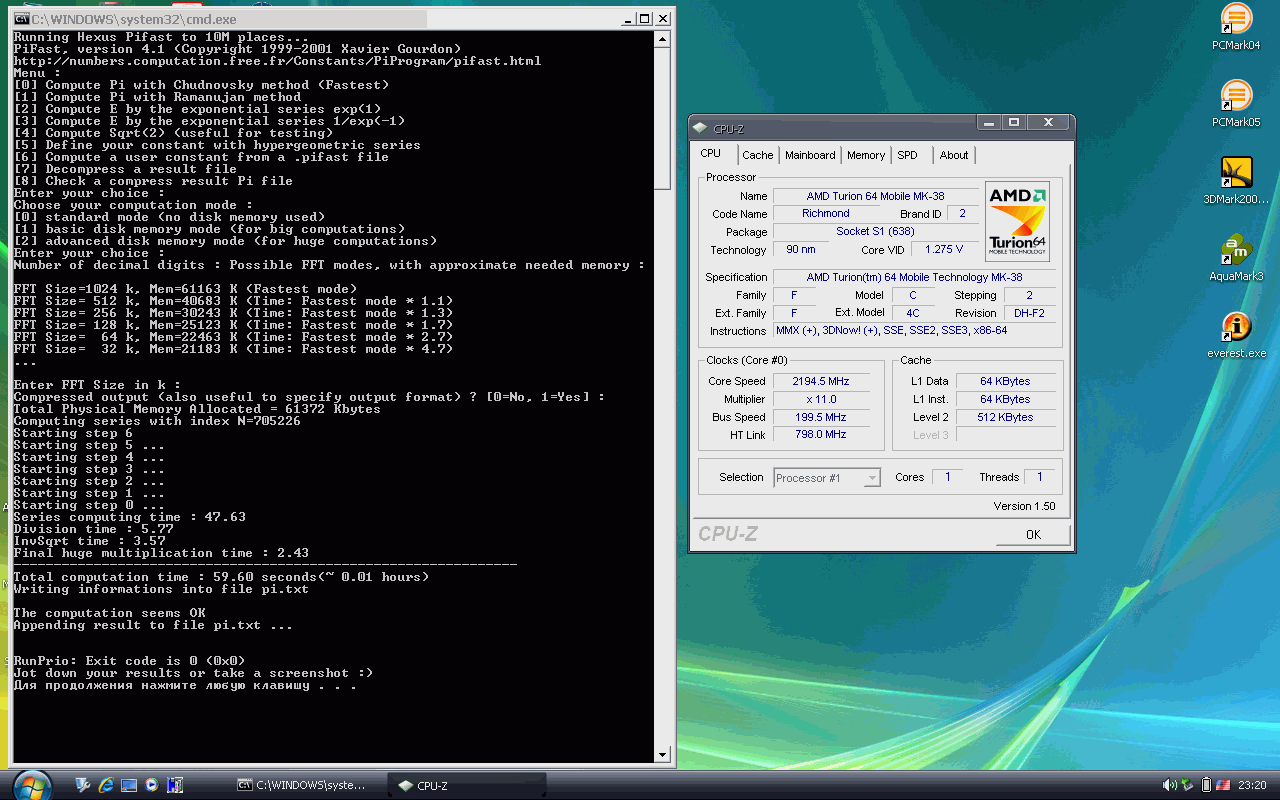Click the Specification field in CPU-Z
Image resolution: width=1280 pixels, height=800 pixels.
[914, 277]
